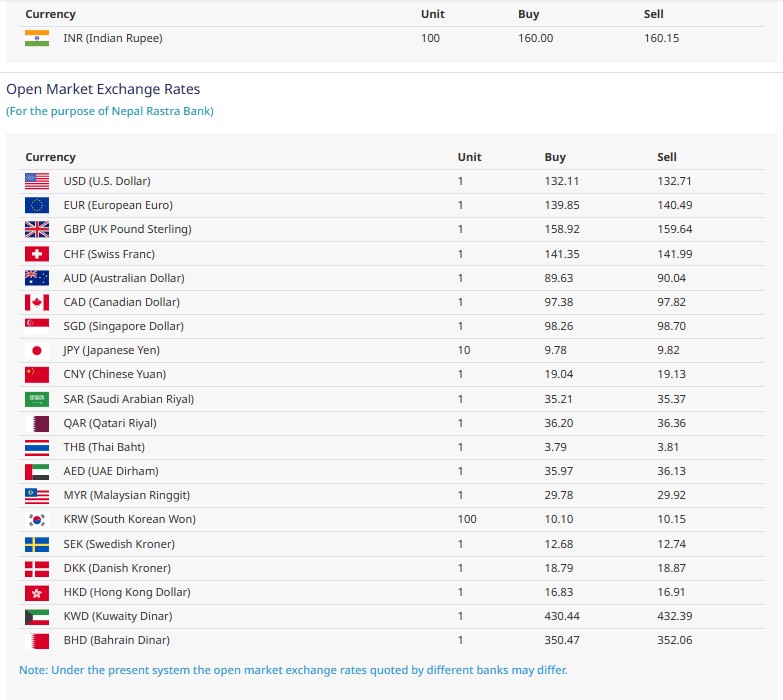Viewport: 783px width, 700px height.
Task: Click the BHD (Bahrain Dinar) currency label
Action: point(117,640)
